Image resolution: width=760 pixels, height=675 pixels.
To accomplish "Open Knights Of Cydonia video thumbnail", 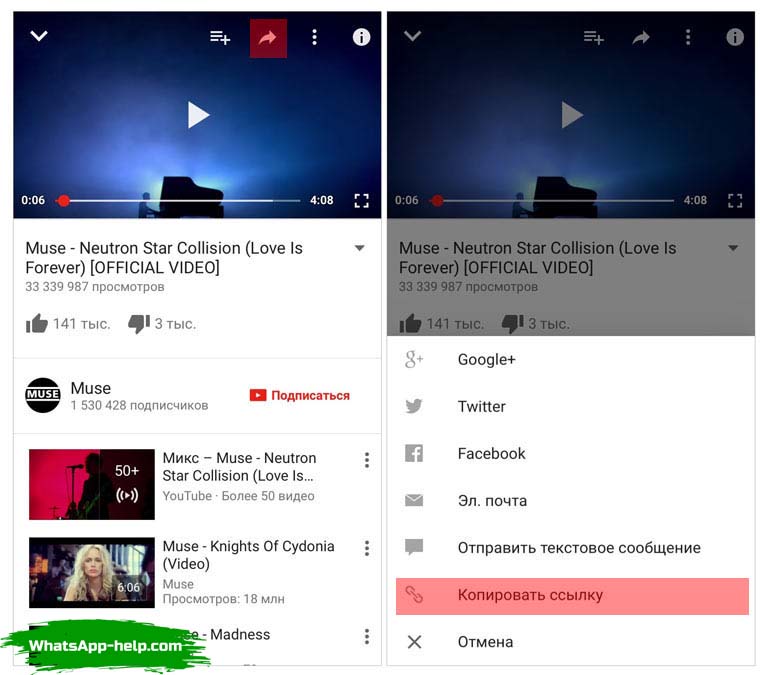I will click(x=92, y=572).
